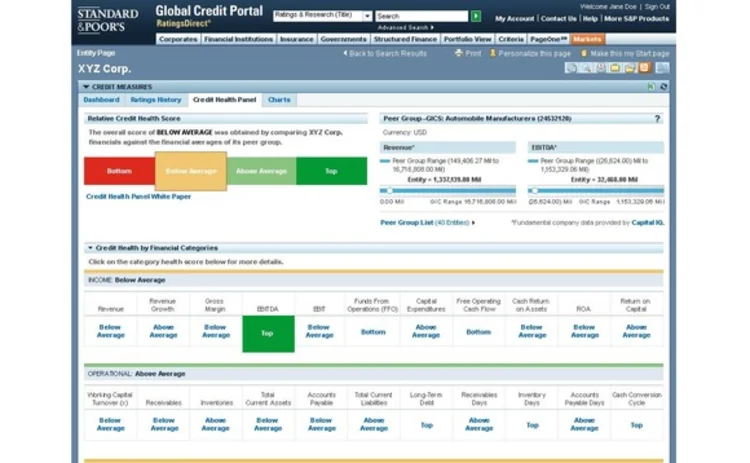
Task: Click Funds From Operations Bottom score
Action: (x=373, y=332)
